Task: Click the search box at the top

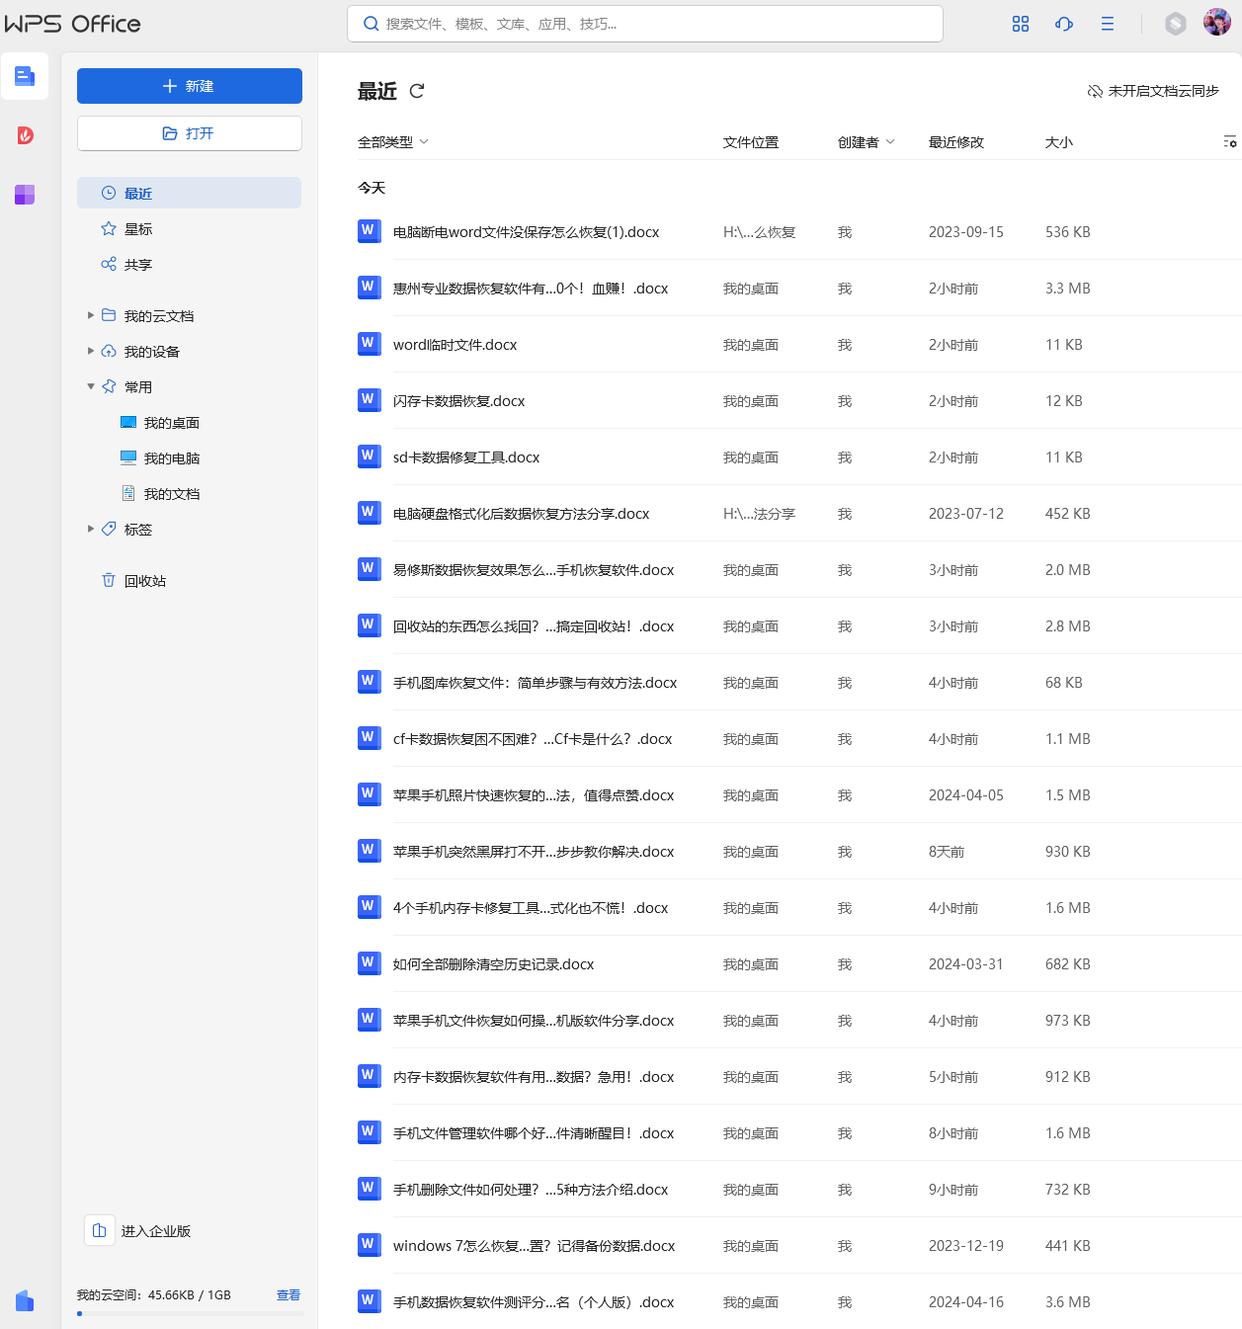Action: point(645,24)
